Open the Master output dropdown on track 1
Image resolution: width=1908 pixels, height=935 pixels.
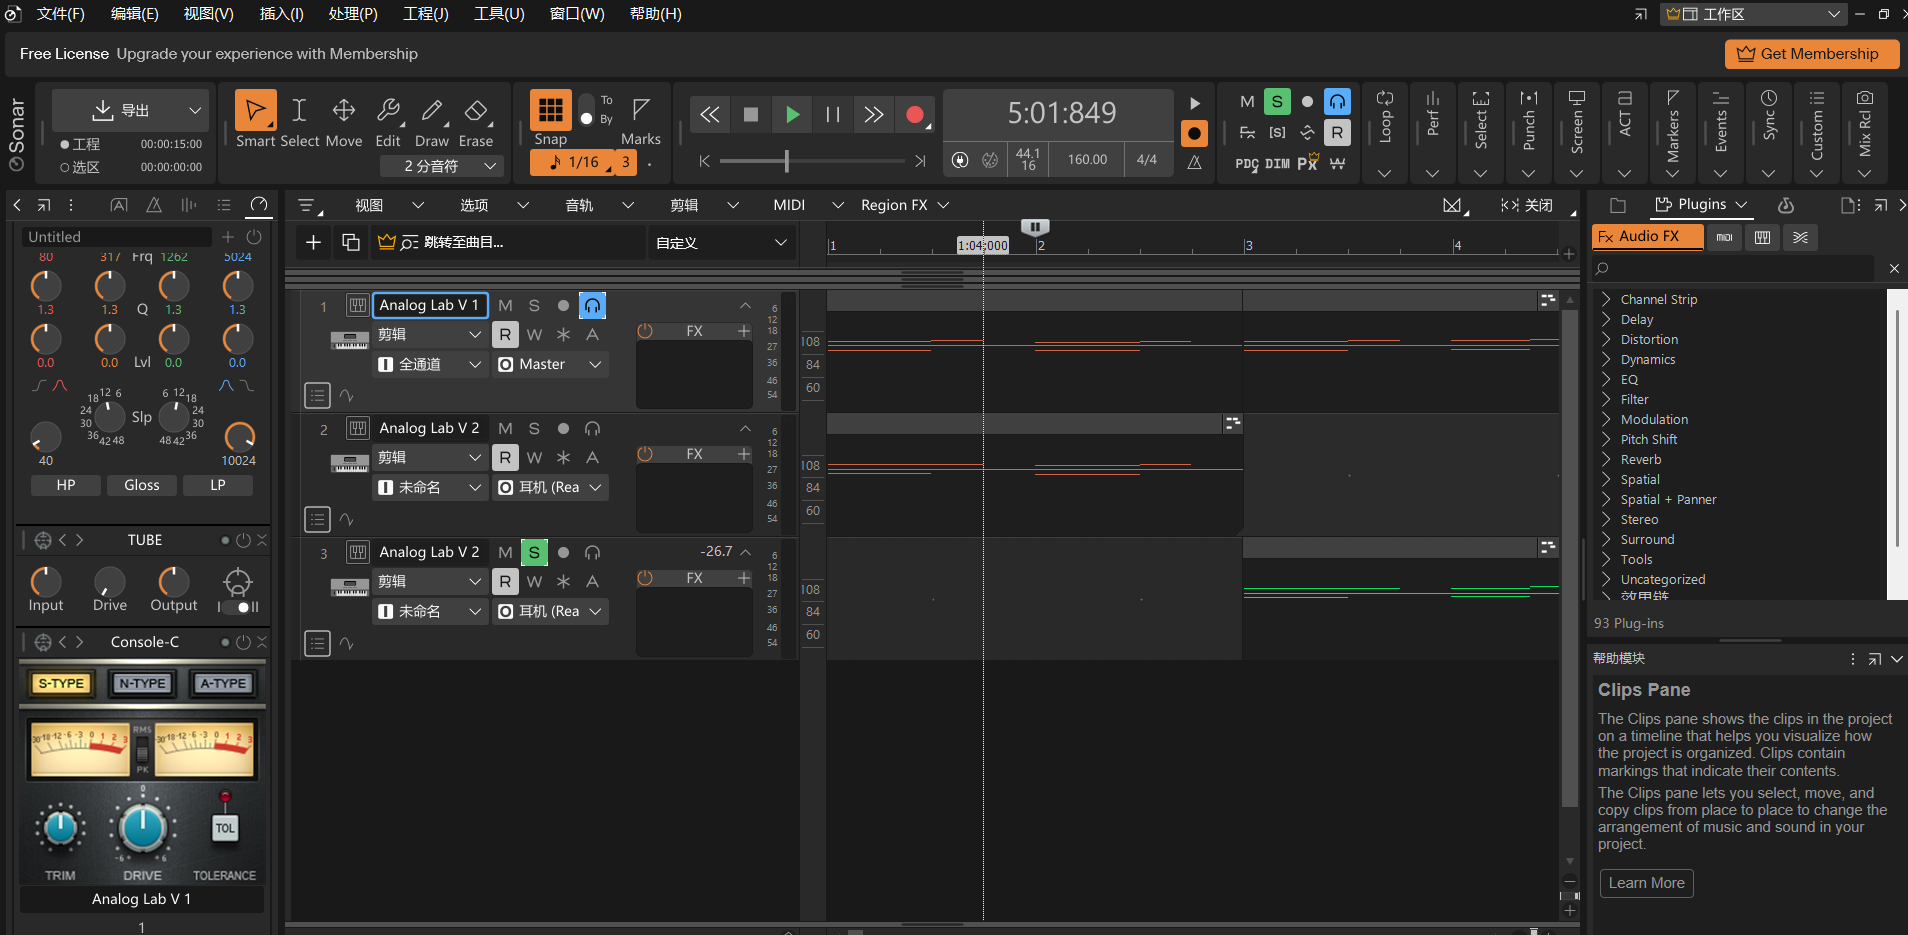click(x=551, y=364)
